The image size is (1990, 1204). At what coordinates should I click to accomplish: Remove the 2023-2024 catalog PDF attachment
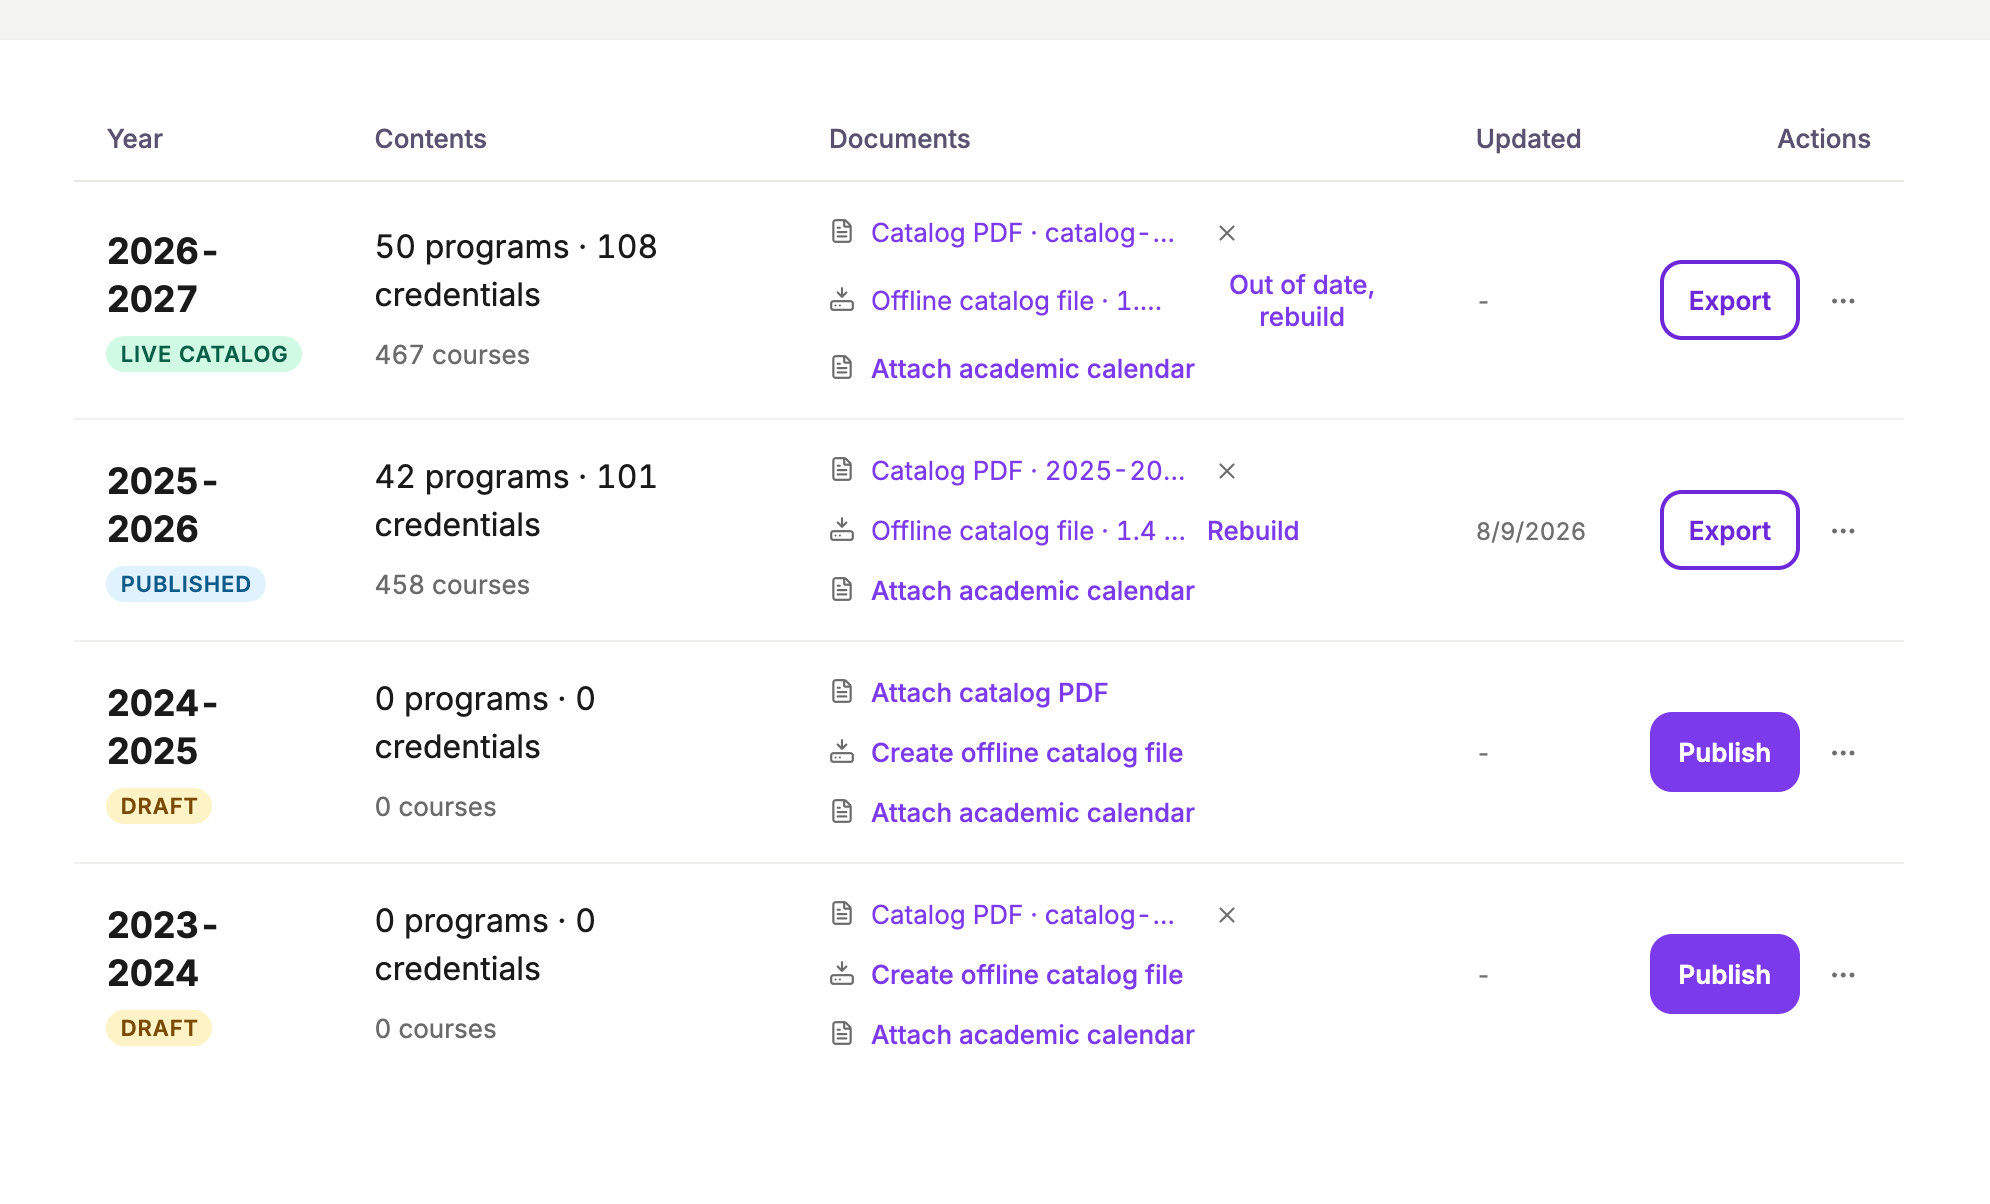1227,915
